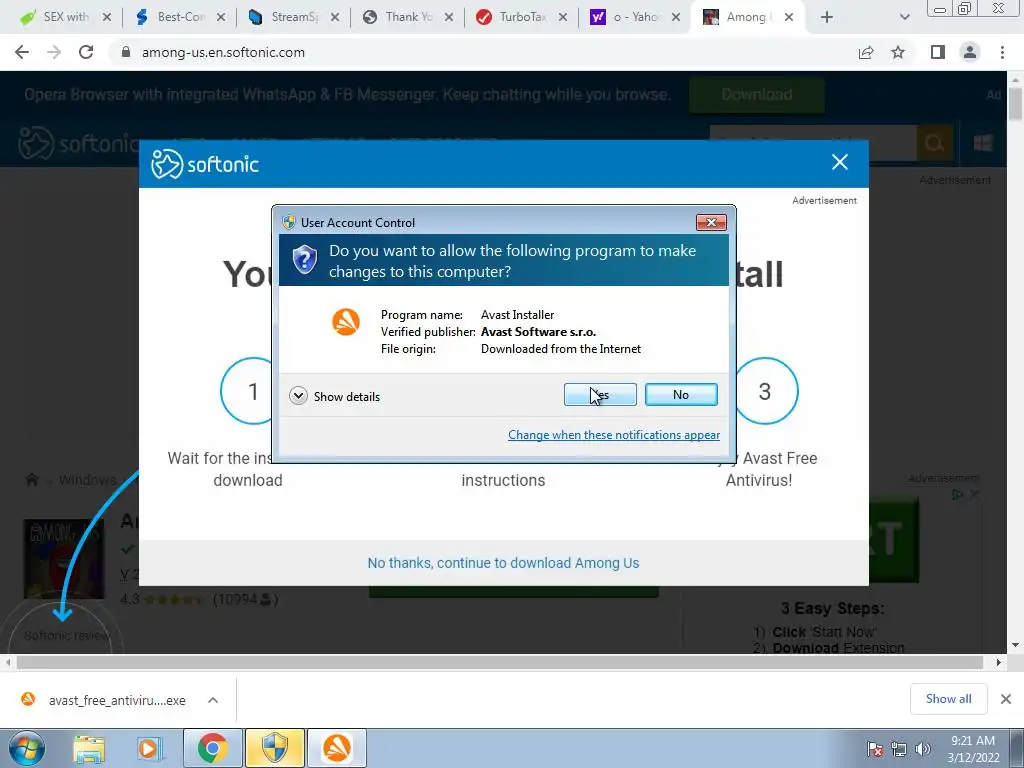Open a new tab with plus button
This screenshot has height=768, width=1024.
pos(827,18)
